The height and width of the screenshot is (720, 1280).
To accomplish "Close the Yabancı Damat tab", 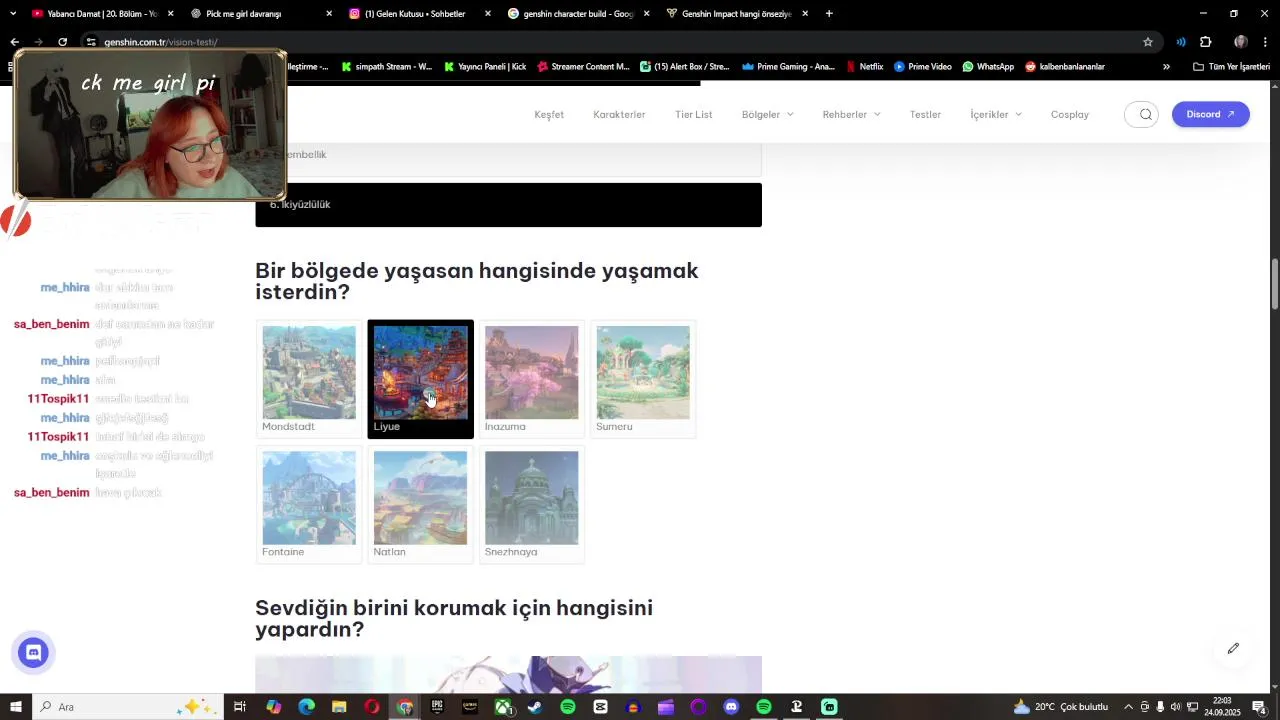I will coord(170,14).
